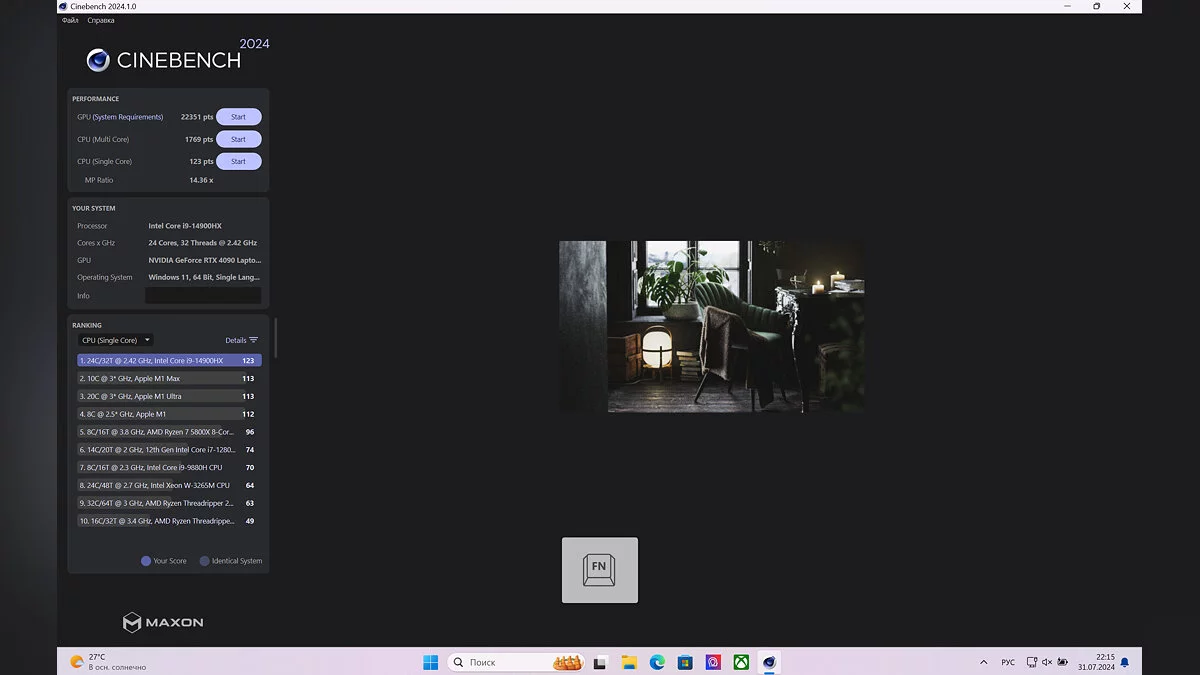Click the processor name Intel Core i9-14900HX
Image resolution: width=1200 pixels, height=675 pixels.
(185, 226)
